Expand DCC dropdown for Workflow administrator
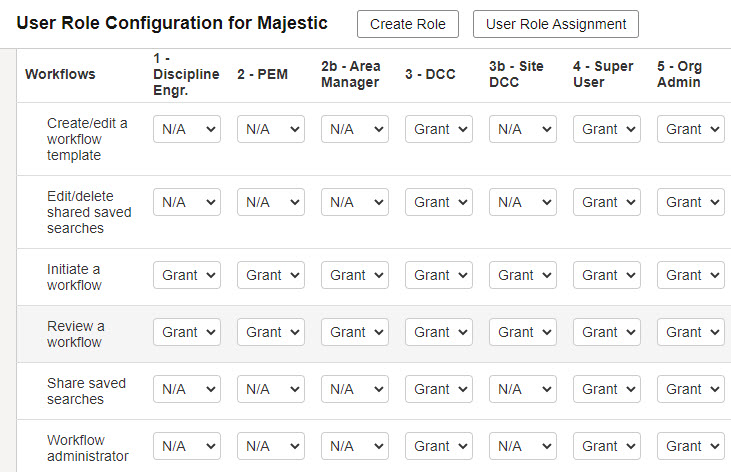This screenshot has width=731, height=472. tap(439, 446)
